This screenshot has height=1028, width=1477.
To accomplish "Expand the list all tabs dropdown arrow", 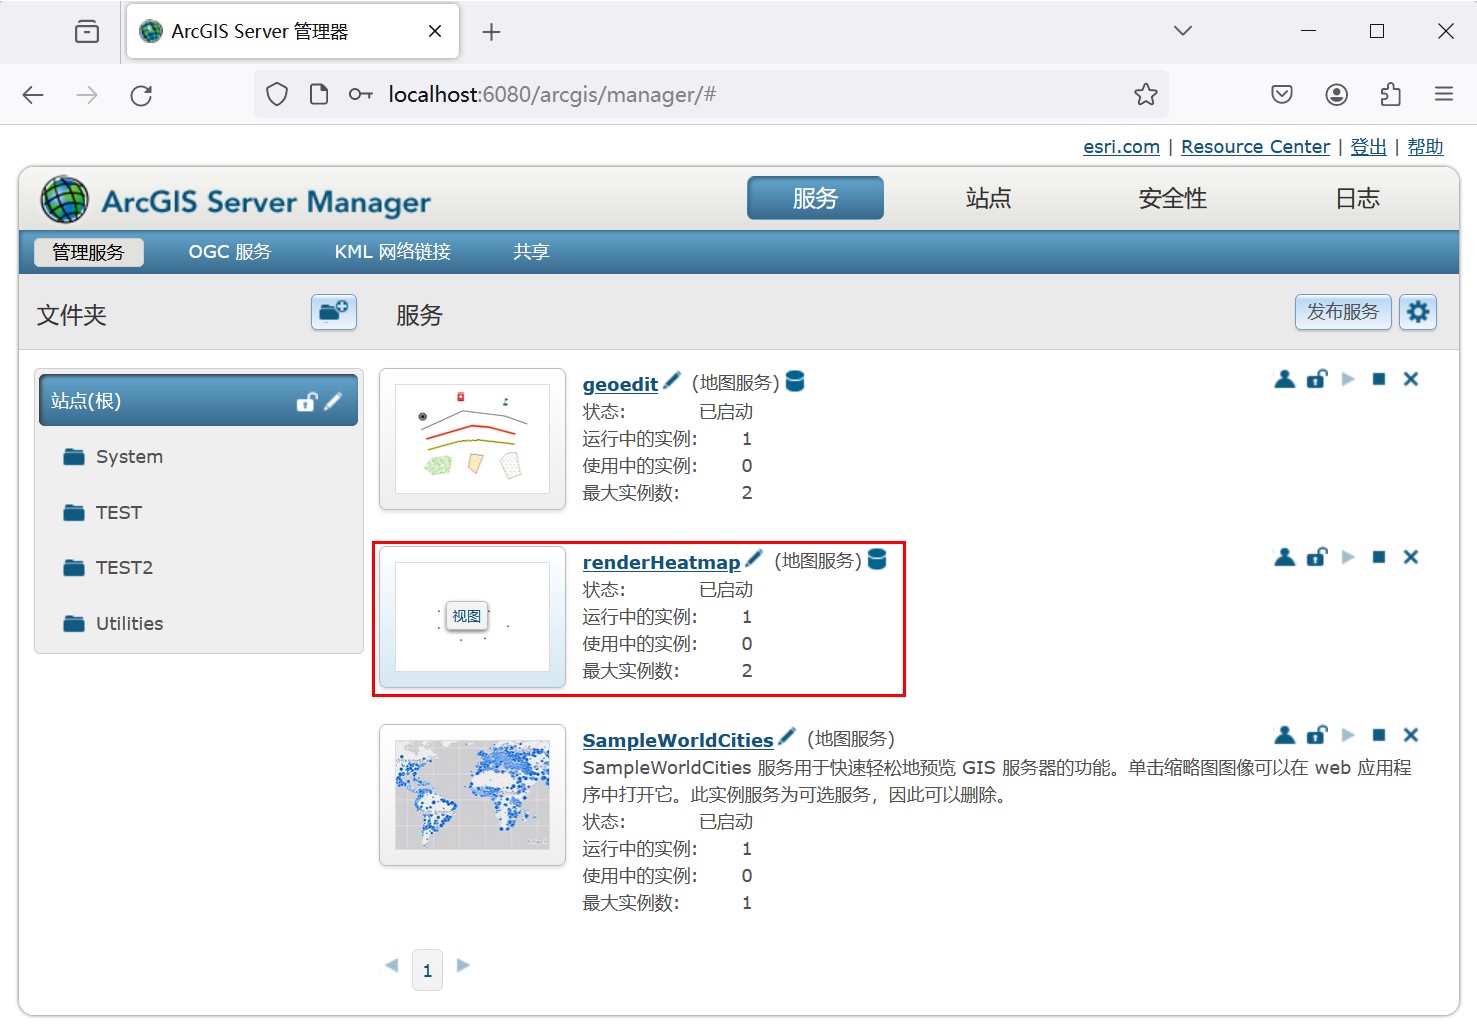I will (x=1183, y=31).
